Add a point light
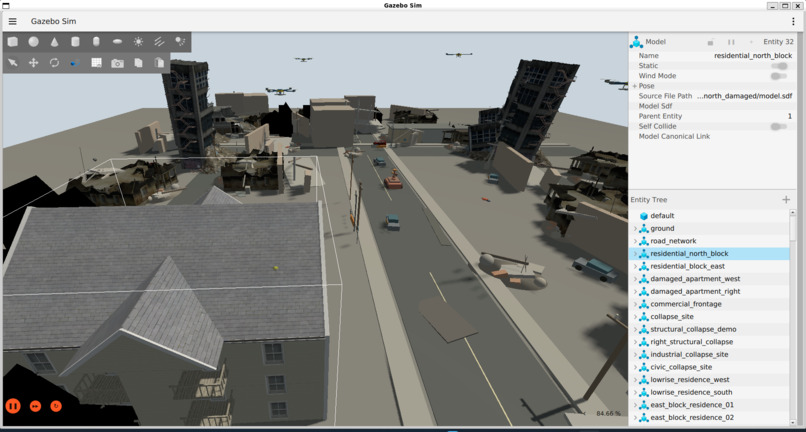Viewport: 806px width, 432px height. pos(138,42)
